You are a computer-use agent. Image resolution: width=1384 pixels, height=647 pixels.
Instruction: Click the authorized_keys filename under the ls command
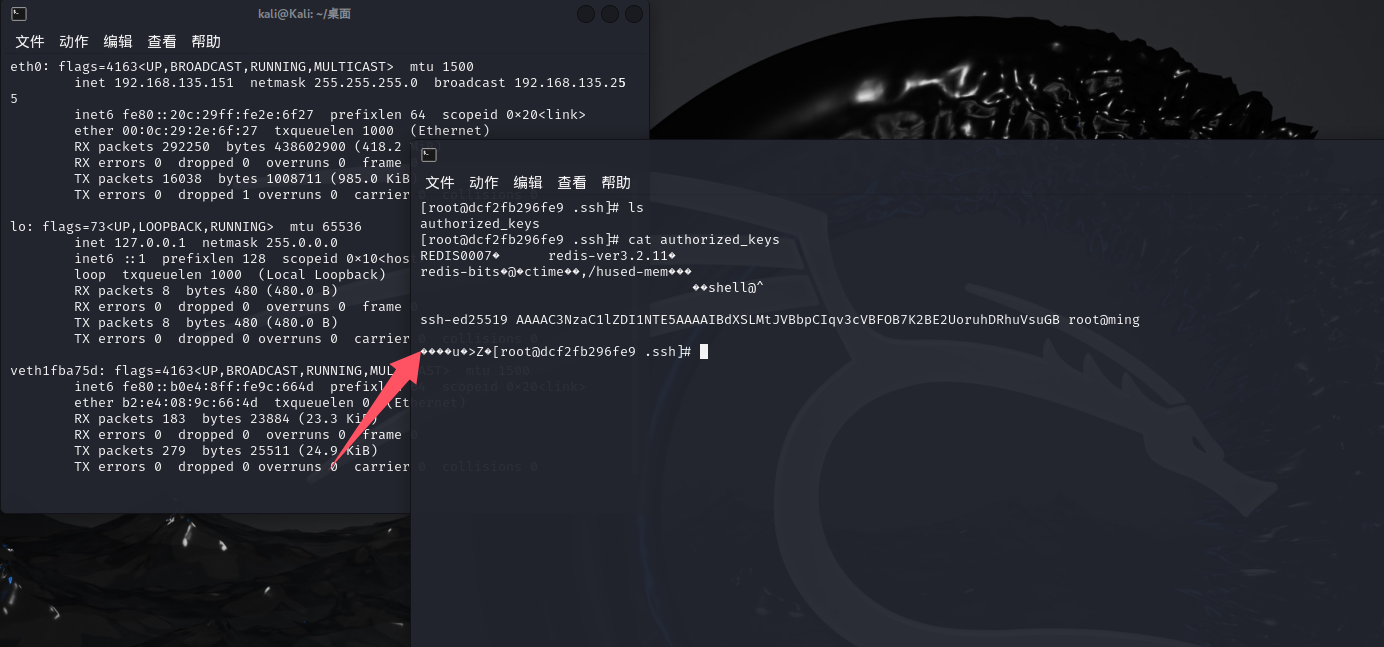pos(480,224)
